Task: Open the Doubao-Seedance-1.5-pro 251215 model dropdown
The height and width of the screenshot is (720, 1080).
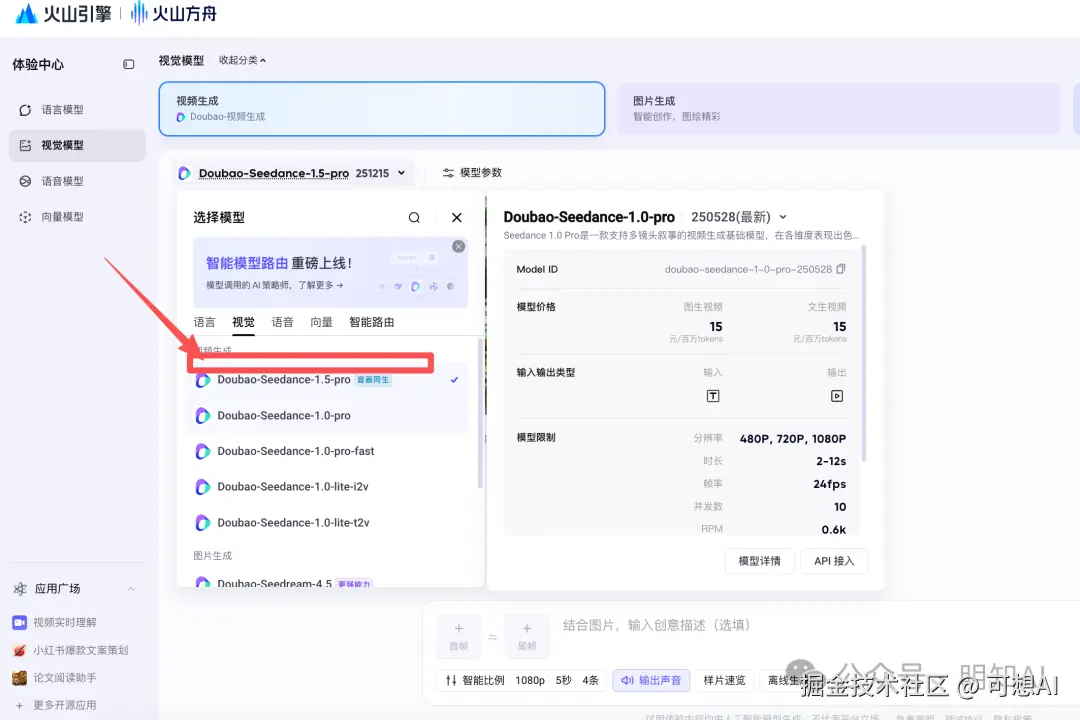Action: [293, 173]
